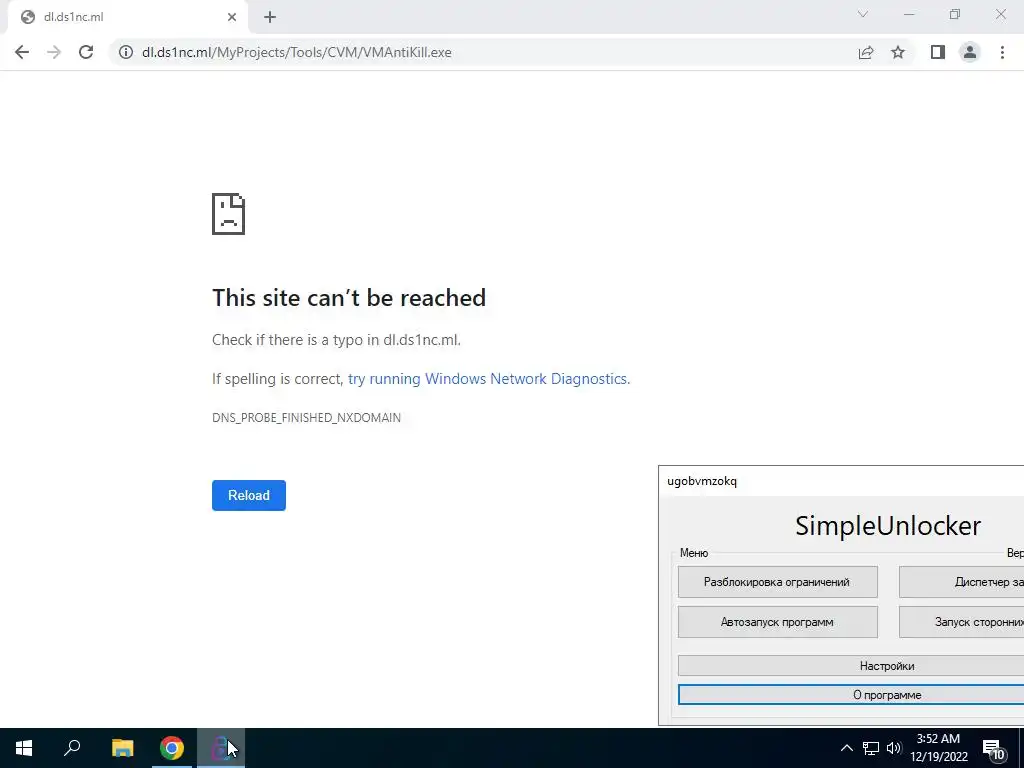
Task: Share this page icon
Action: 865,52
